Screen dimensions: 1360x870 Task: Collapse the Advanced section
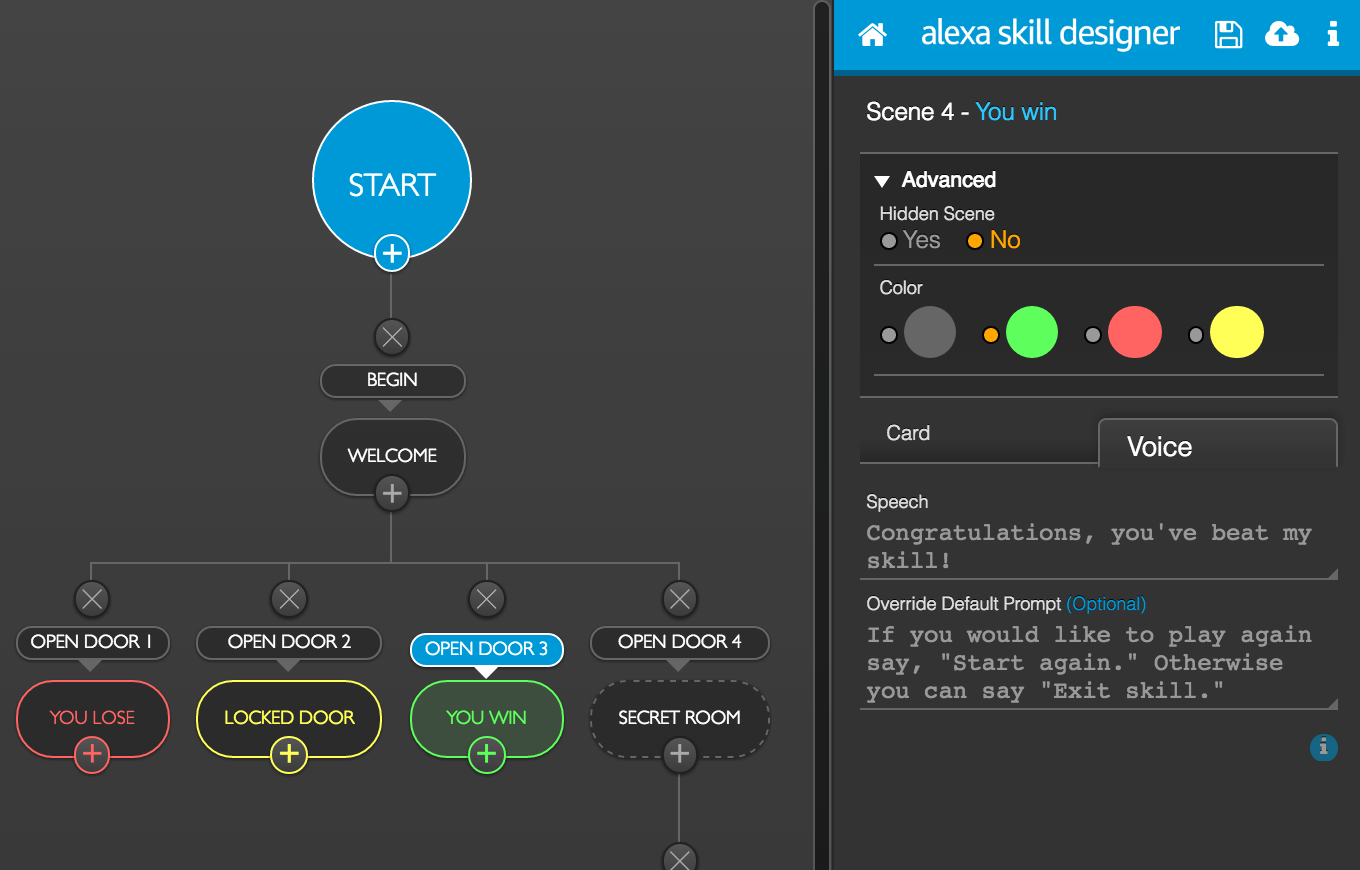pos(882,181)
